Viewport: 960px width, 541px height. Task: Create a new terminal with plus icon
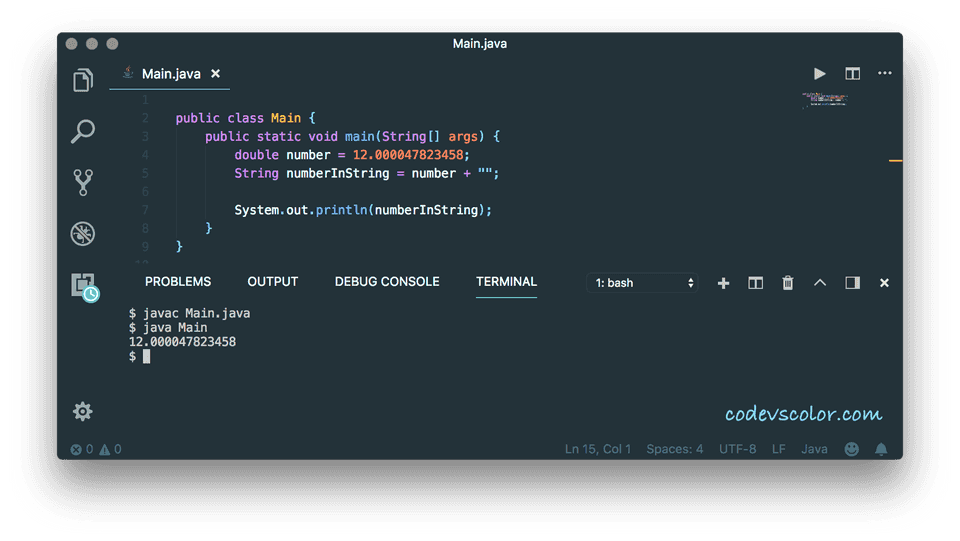(x=723, y=283)
